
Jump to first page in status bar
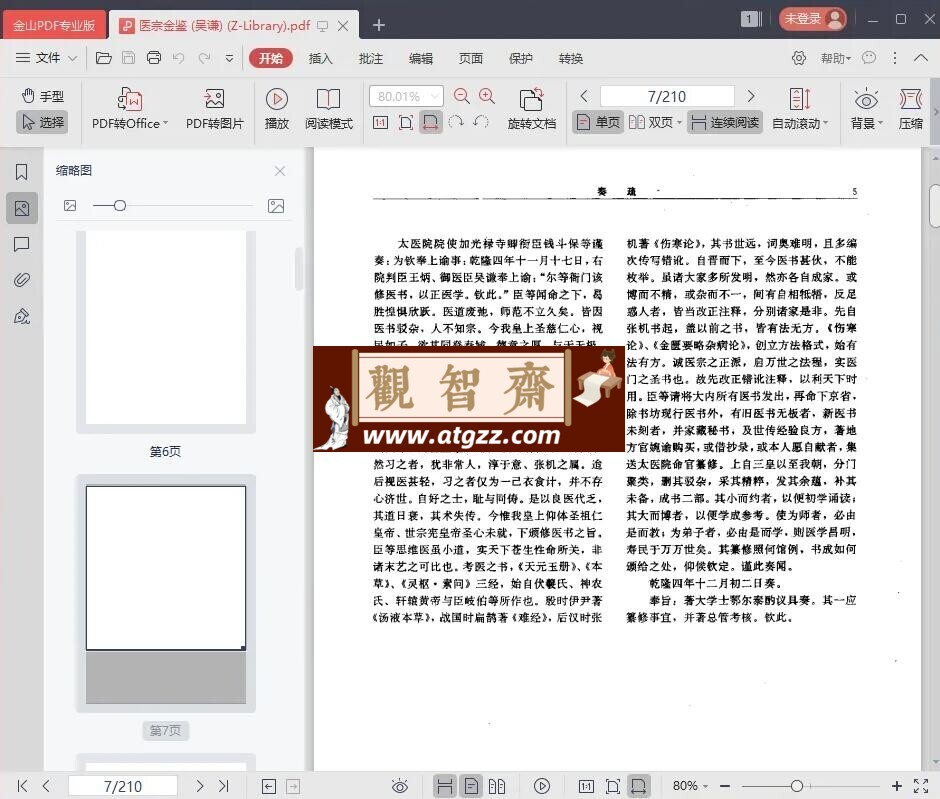(22, 786)
